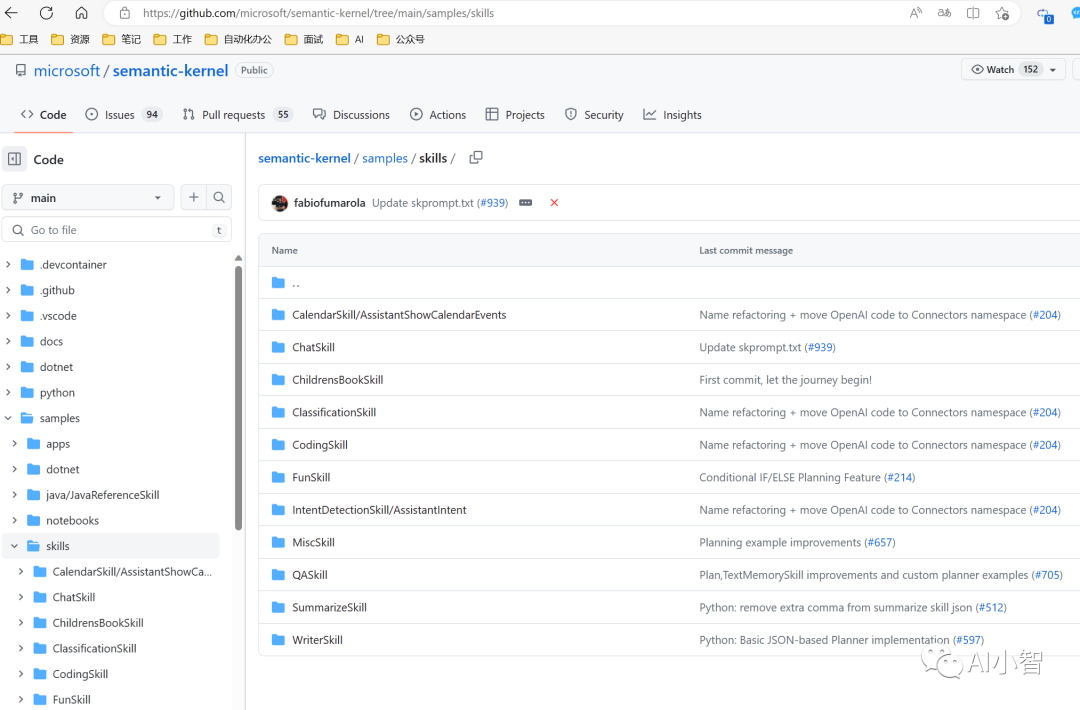This screenshot has height=710, width=1080.
Task: Focus the Go to file search field
Action: pyautogui.click(x=117, y=230)
